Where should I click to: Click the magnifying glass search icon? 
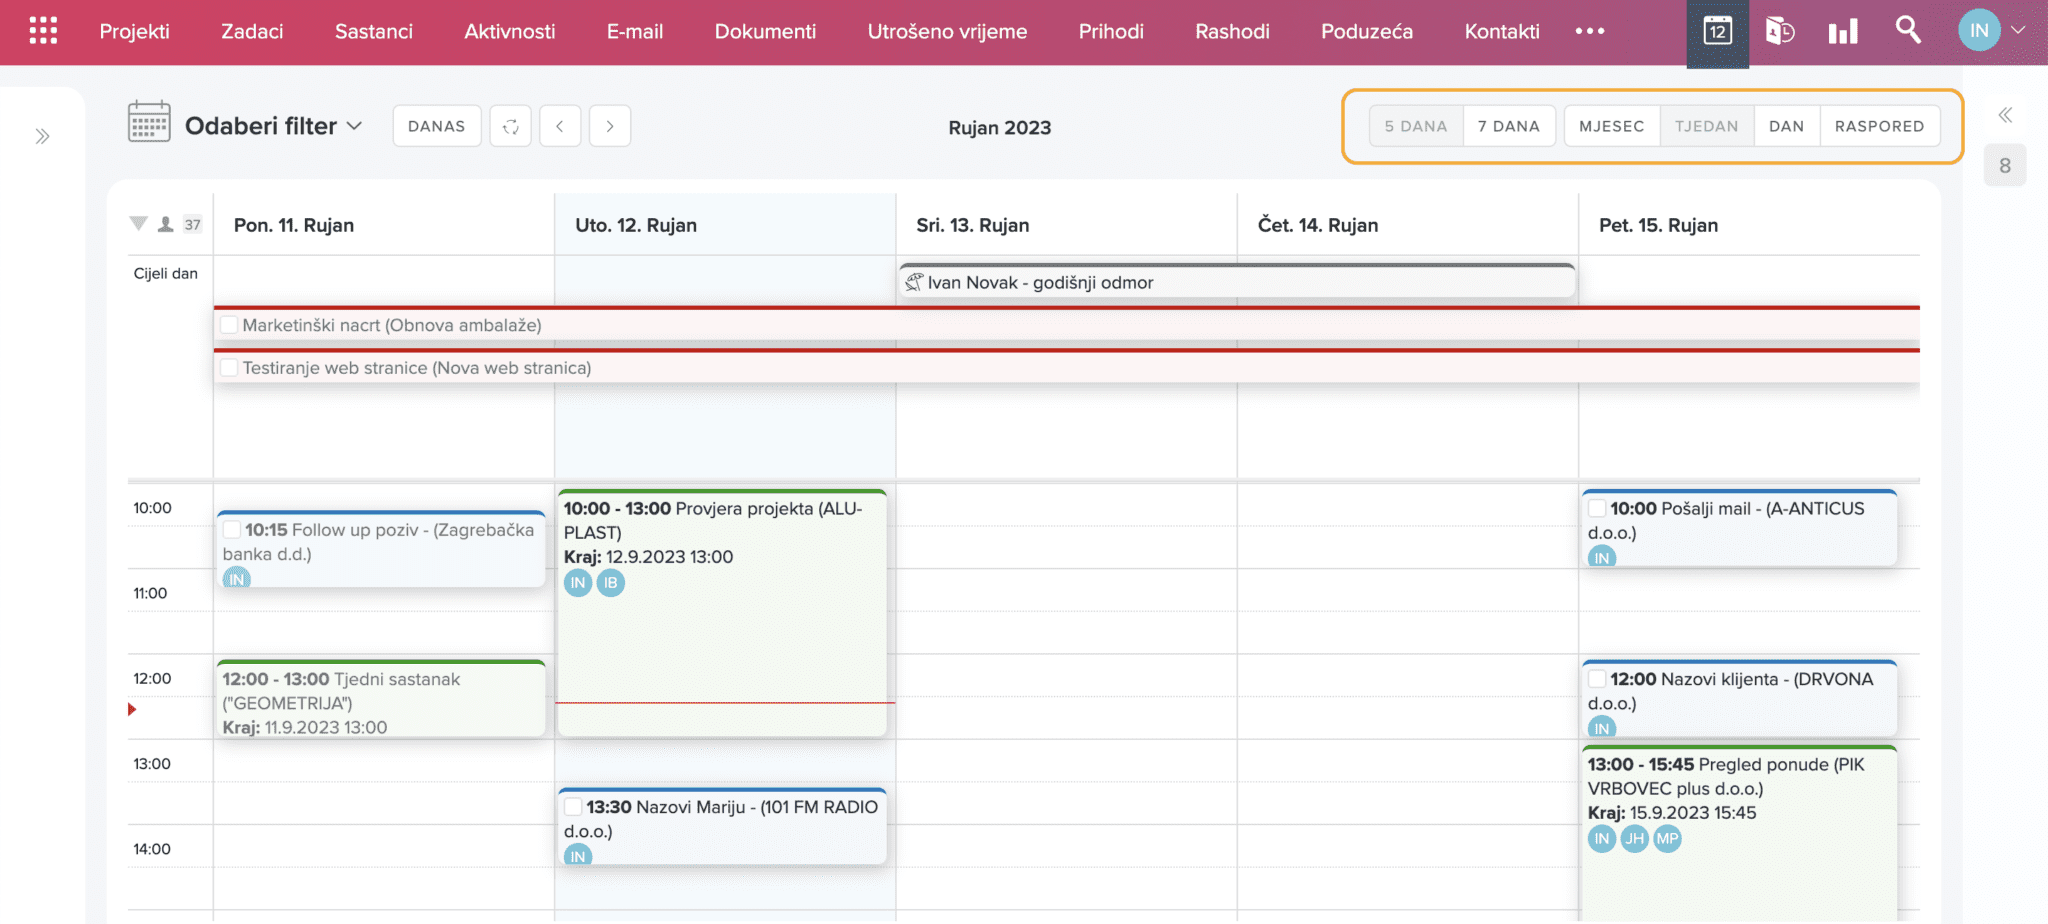[1908, 30]
